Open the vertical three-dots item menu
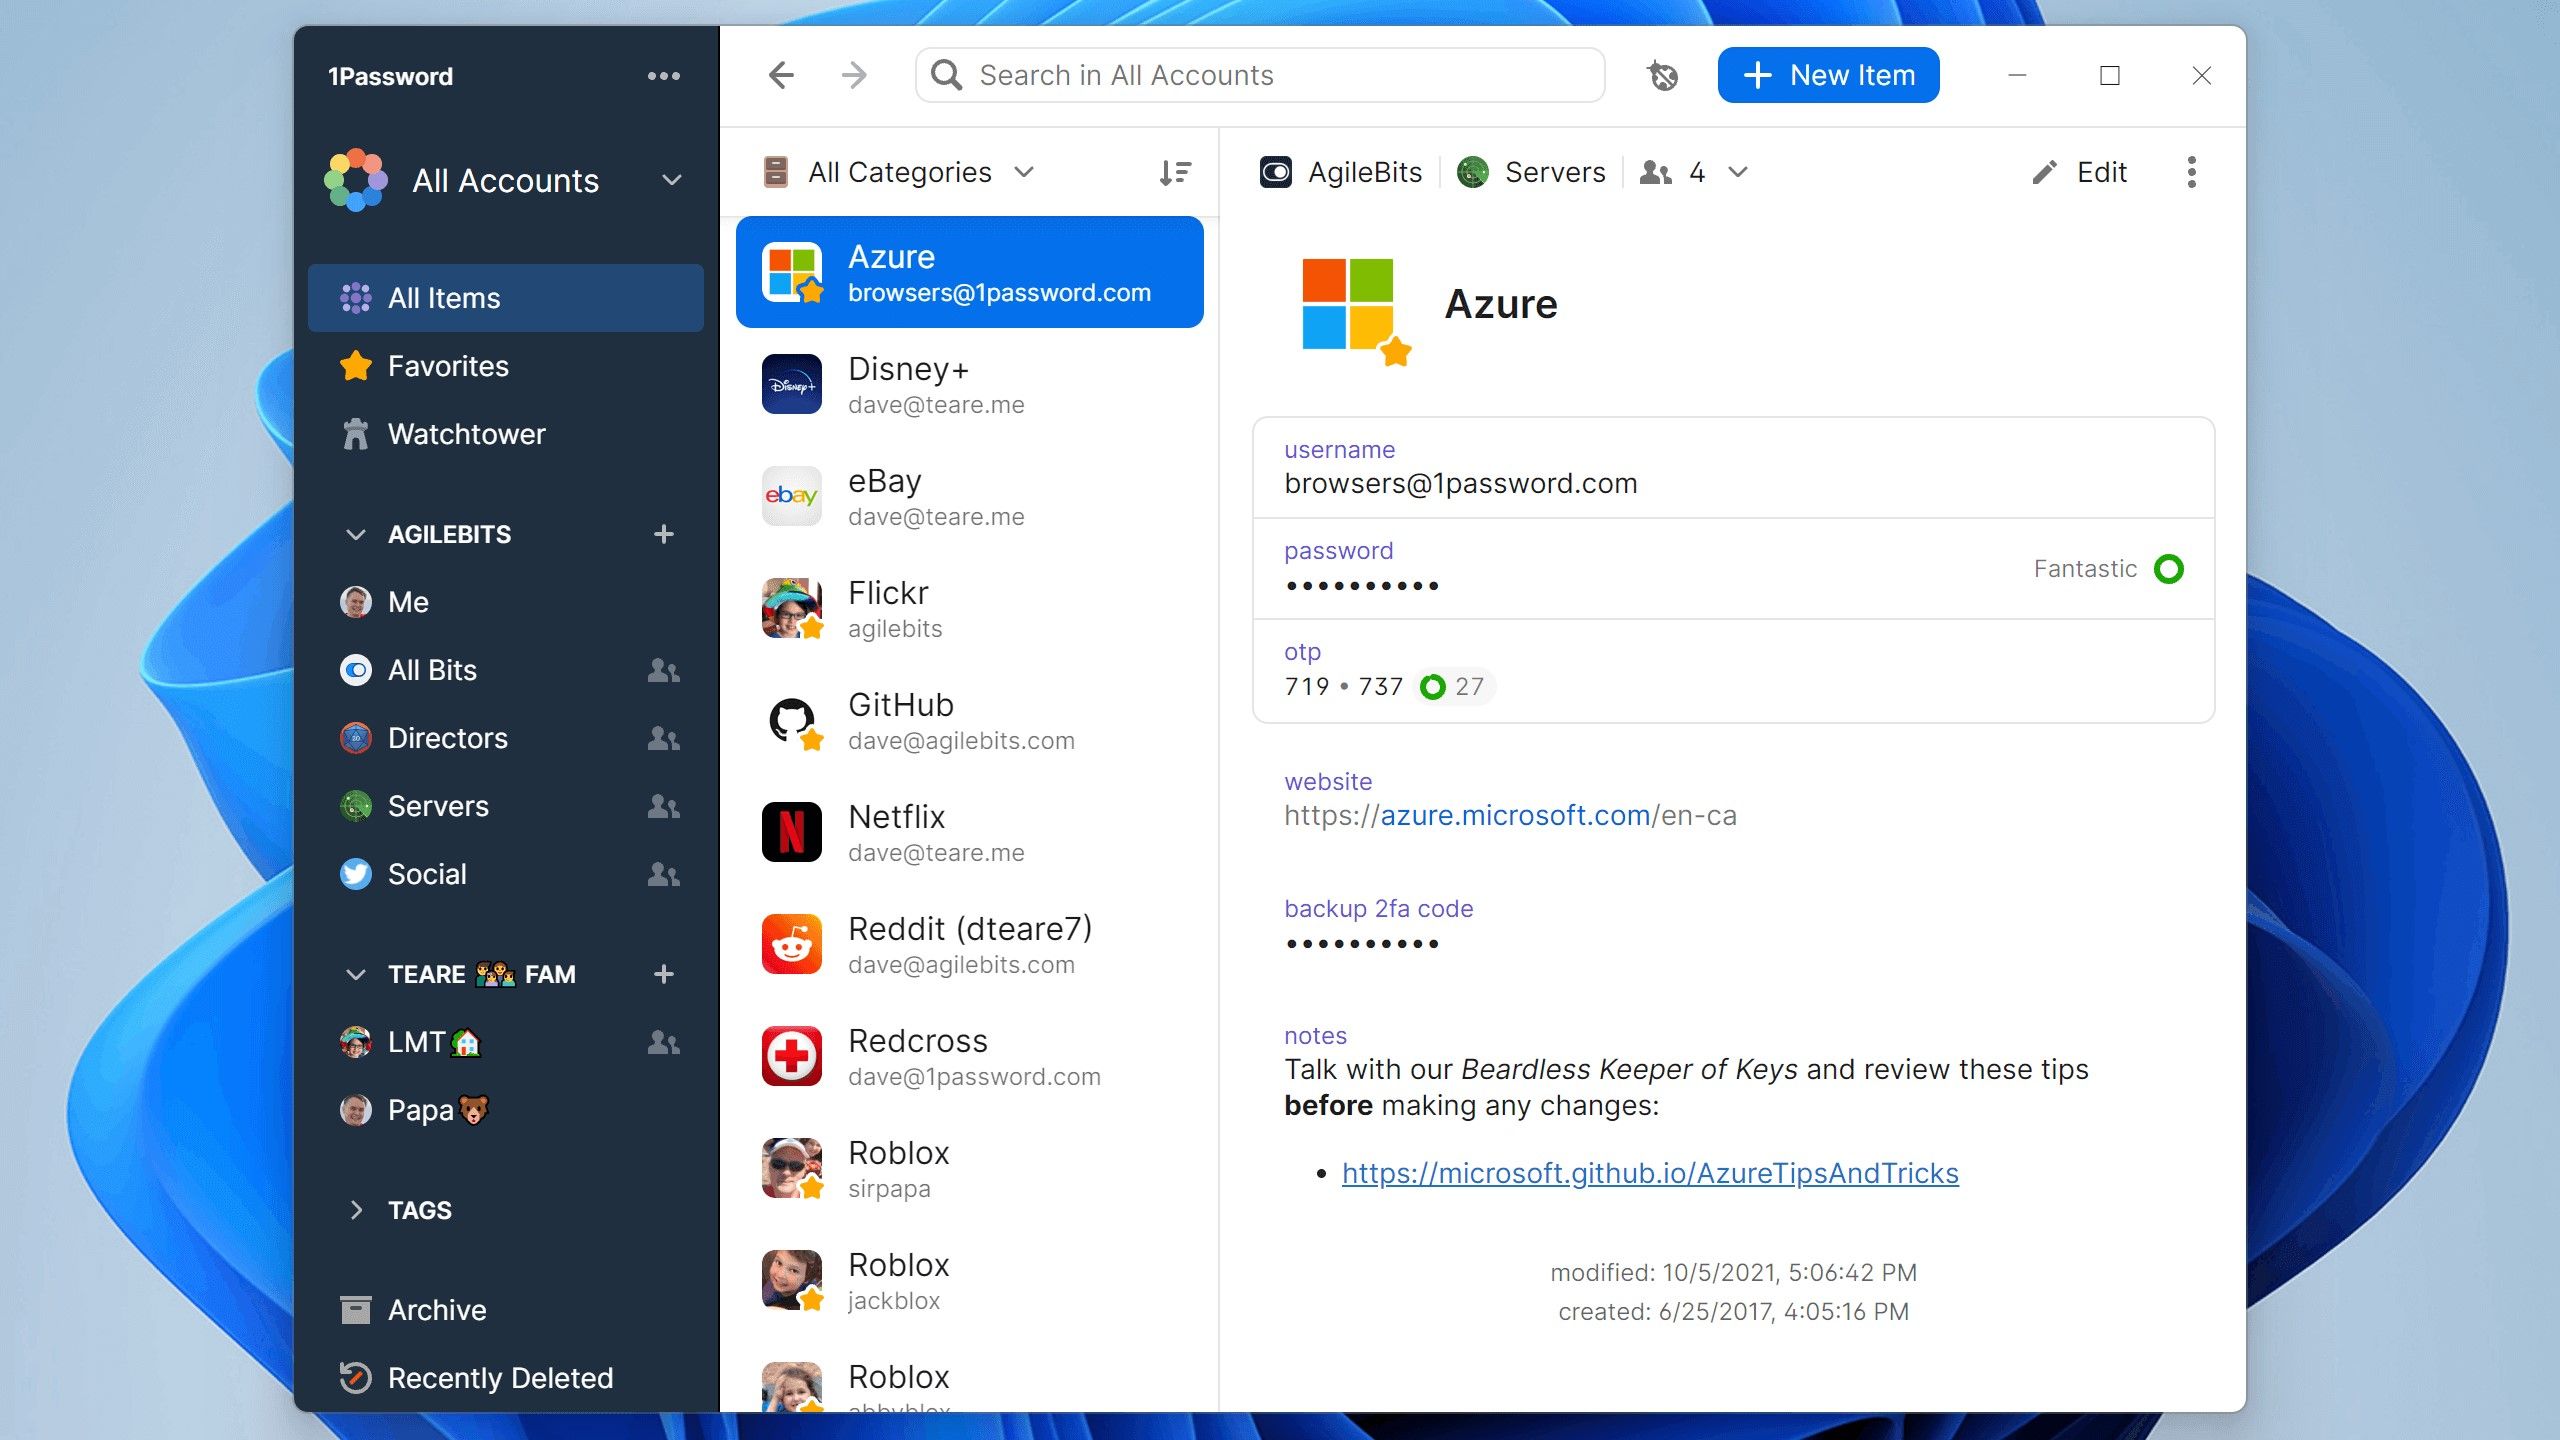The width and height of the screenshot is (2560, 1440). tap(2191, 172)
